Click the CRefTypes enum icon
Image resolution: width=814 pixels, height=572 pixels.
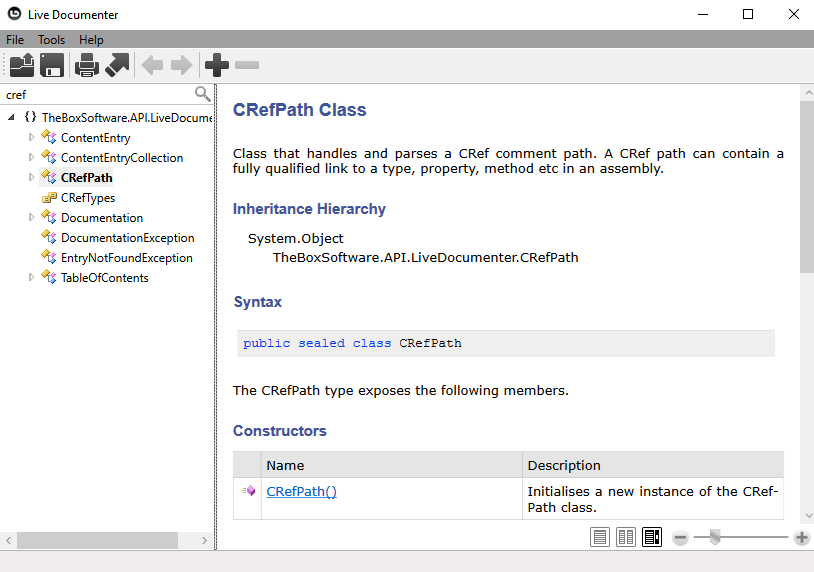point(49,197)
